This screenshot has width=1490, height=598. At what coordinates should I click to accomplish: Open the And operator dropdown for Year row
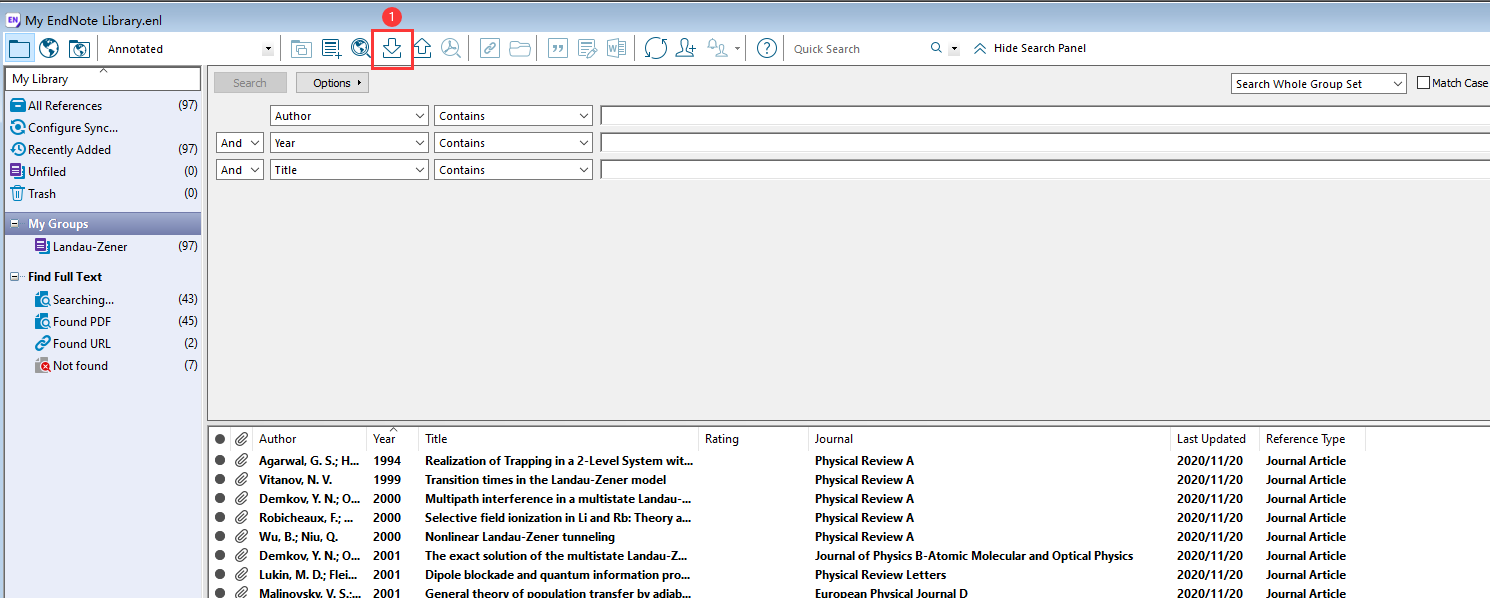pyautogui.click(x=240, y=143)
